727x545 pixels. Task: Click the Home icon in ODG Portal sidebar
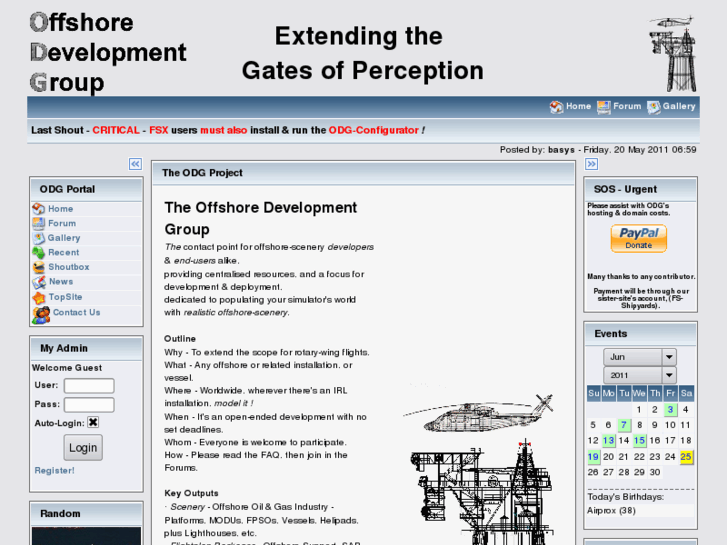(x=38, y=209)
